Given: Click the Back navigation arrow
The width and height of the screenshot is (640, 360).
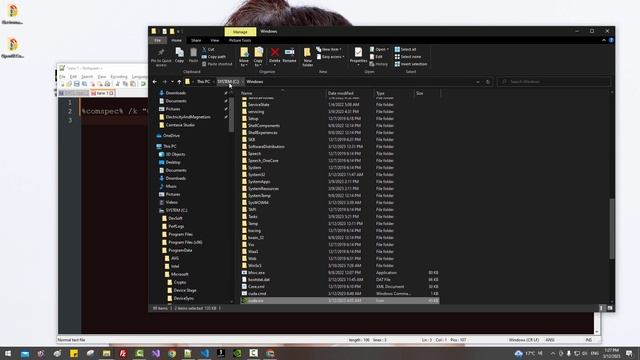Looking at the screenshot, I should (155, 82).
